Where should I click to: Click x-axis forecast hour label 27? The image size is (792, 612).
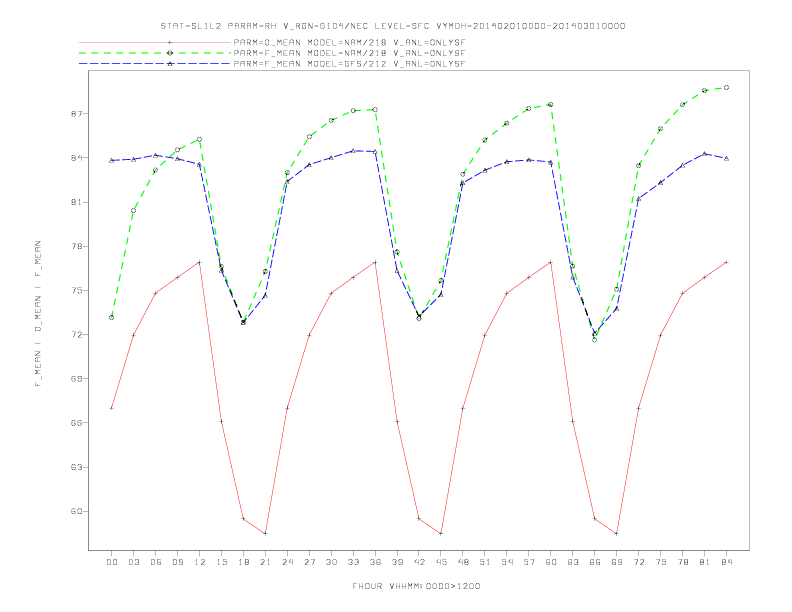[310, 562]
